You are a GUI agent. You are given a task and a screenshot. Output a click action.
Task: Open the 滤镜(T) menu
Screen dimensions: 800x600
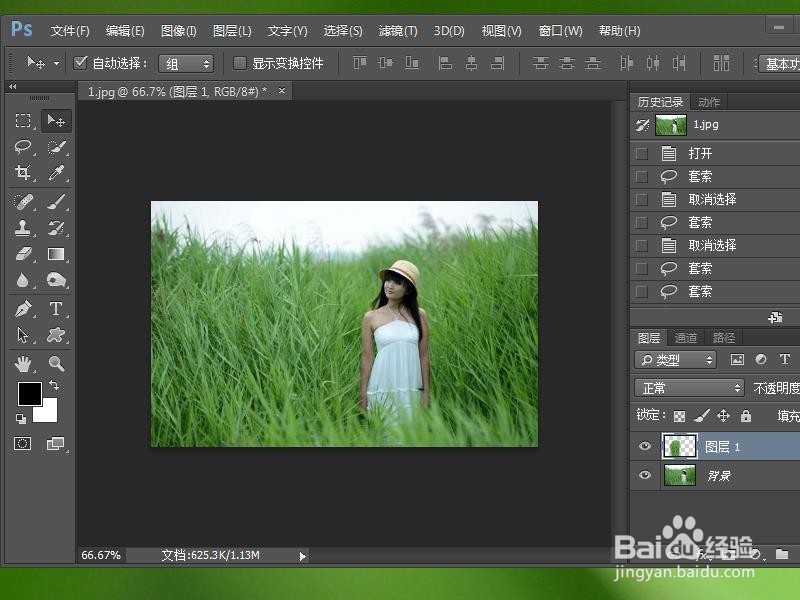click(x=398, y=31)
